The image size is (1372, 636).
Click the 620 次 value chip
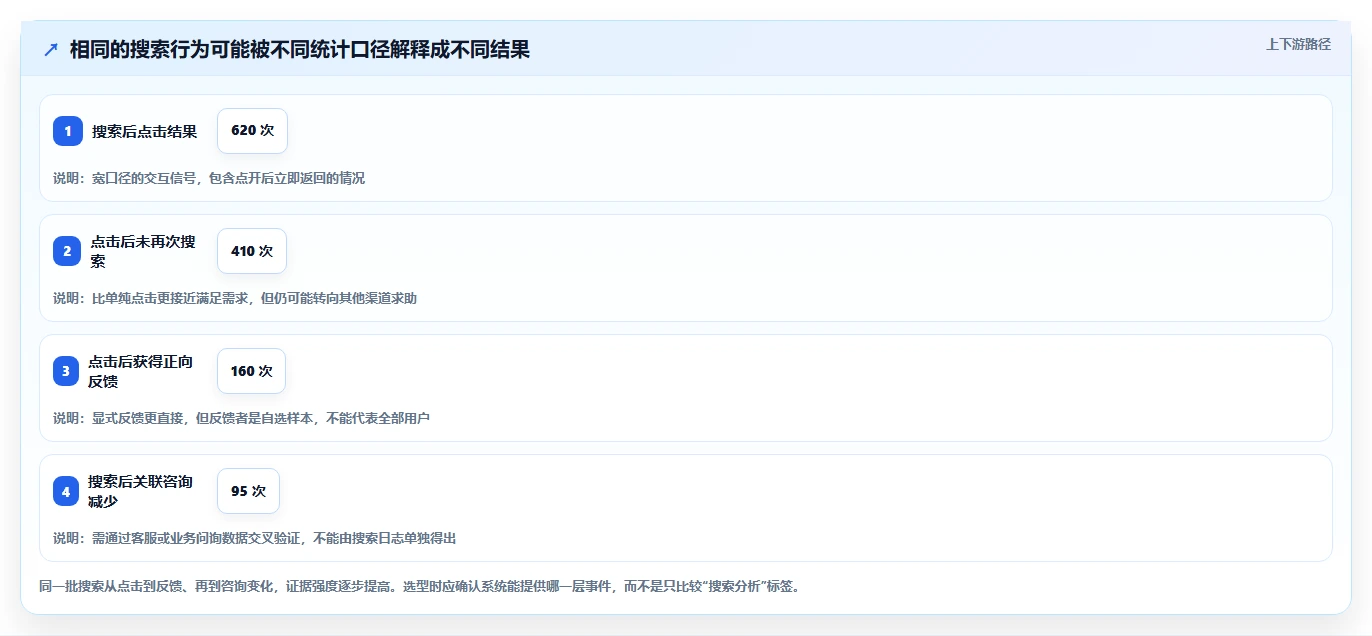pos(252,131)
